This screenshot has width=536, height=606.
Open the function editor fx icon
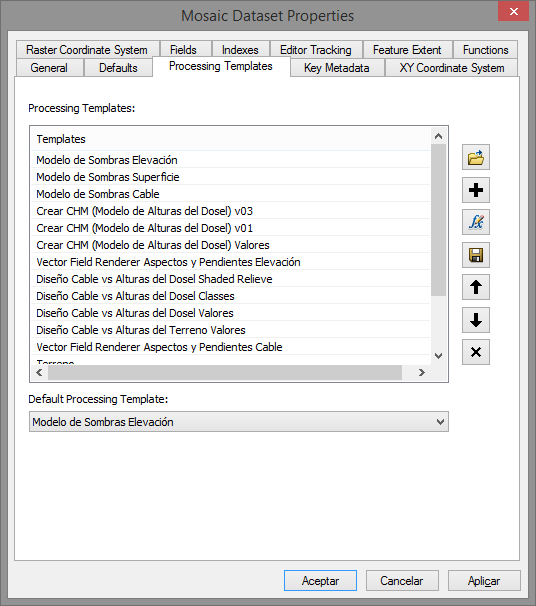[x=476, y=222]
